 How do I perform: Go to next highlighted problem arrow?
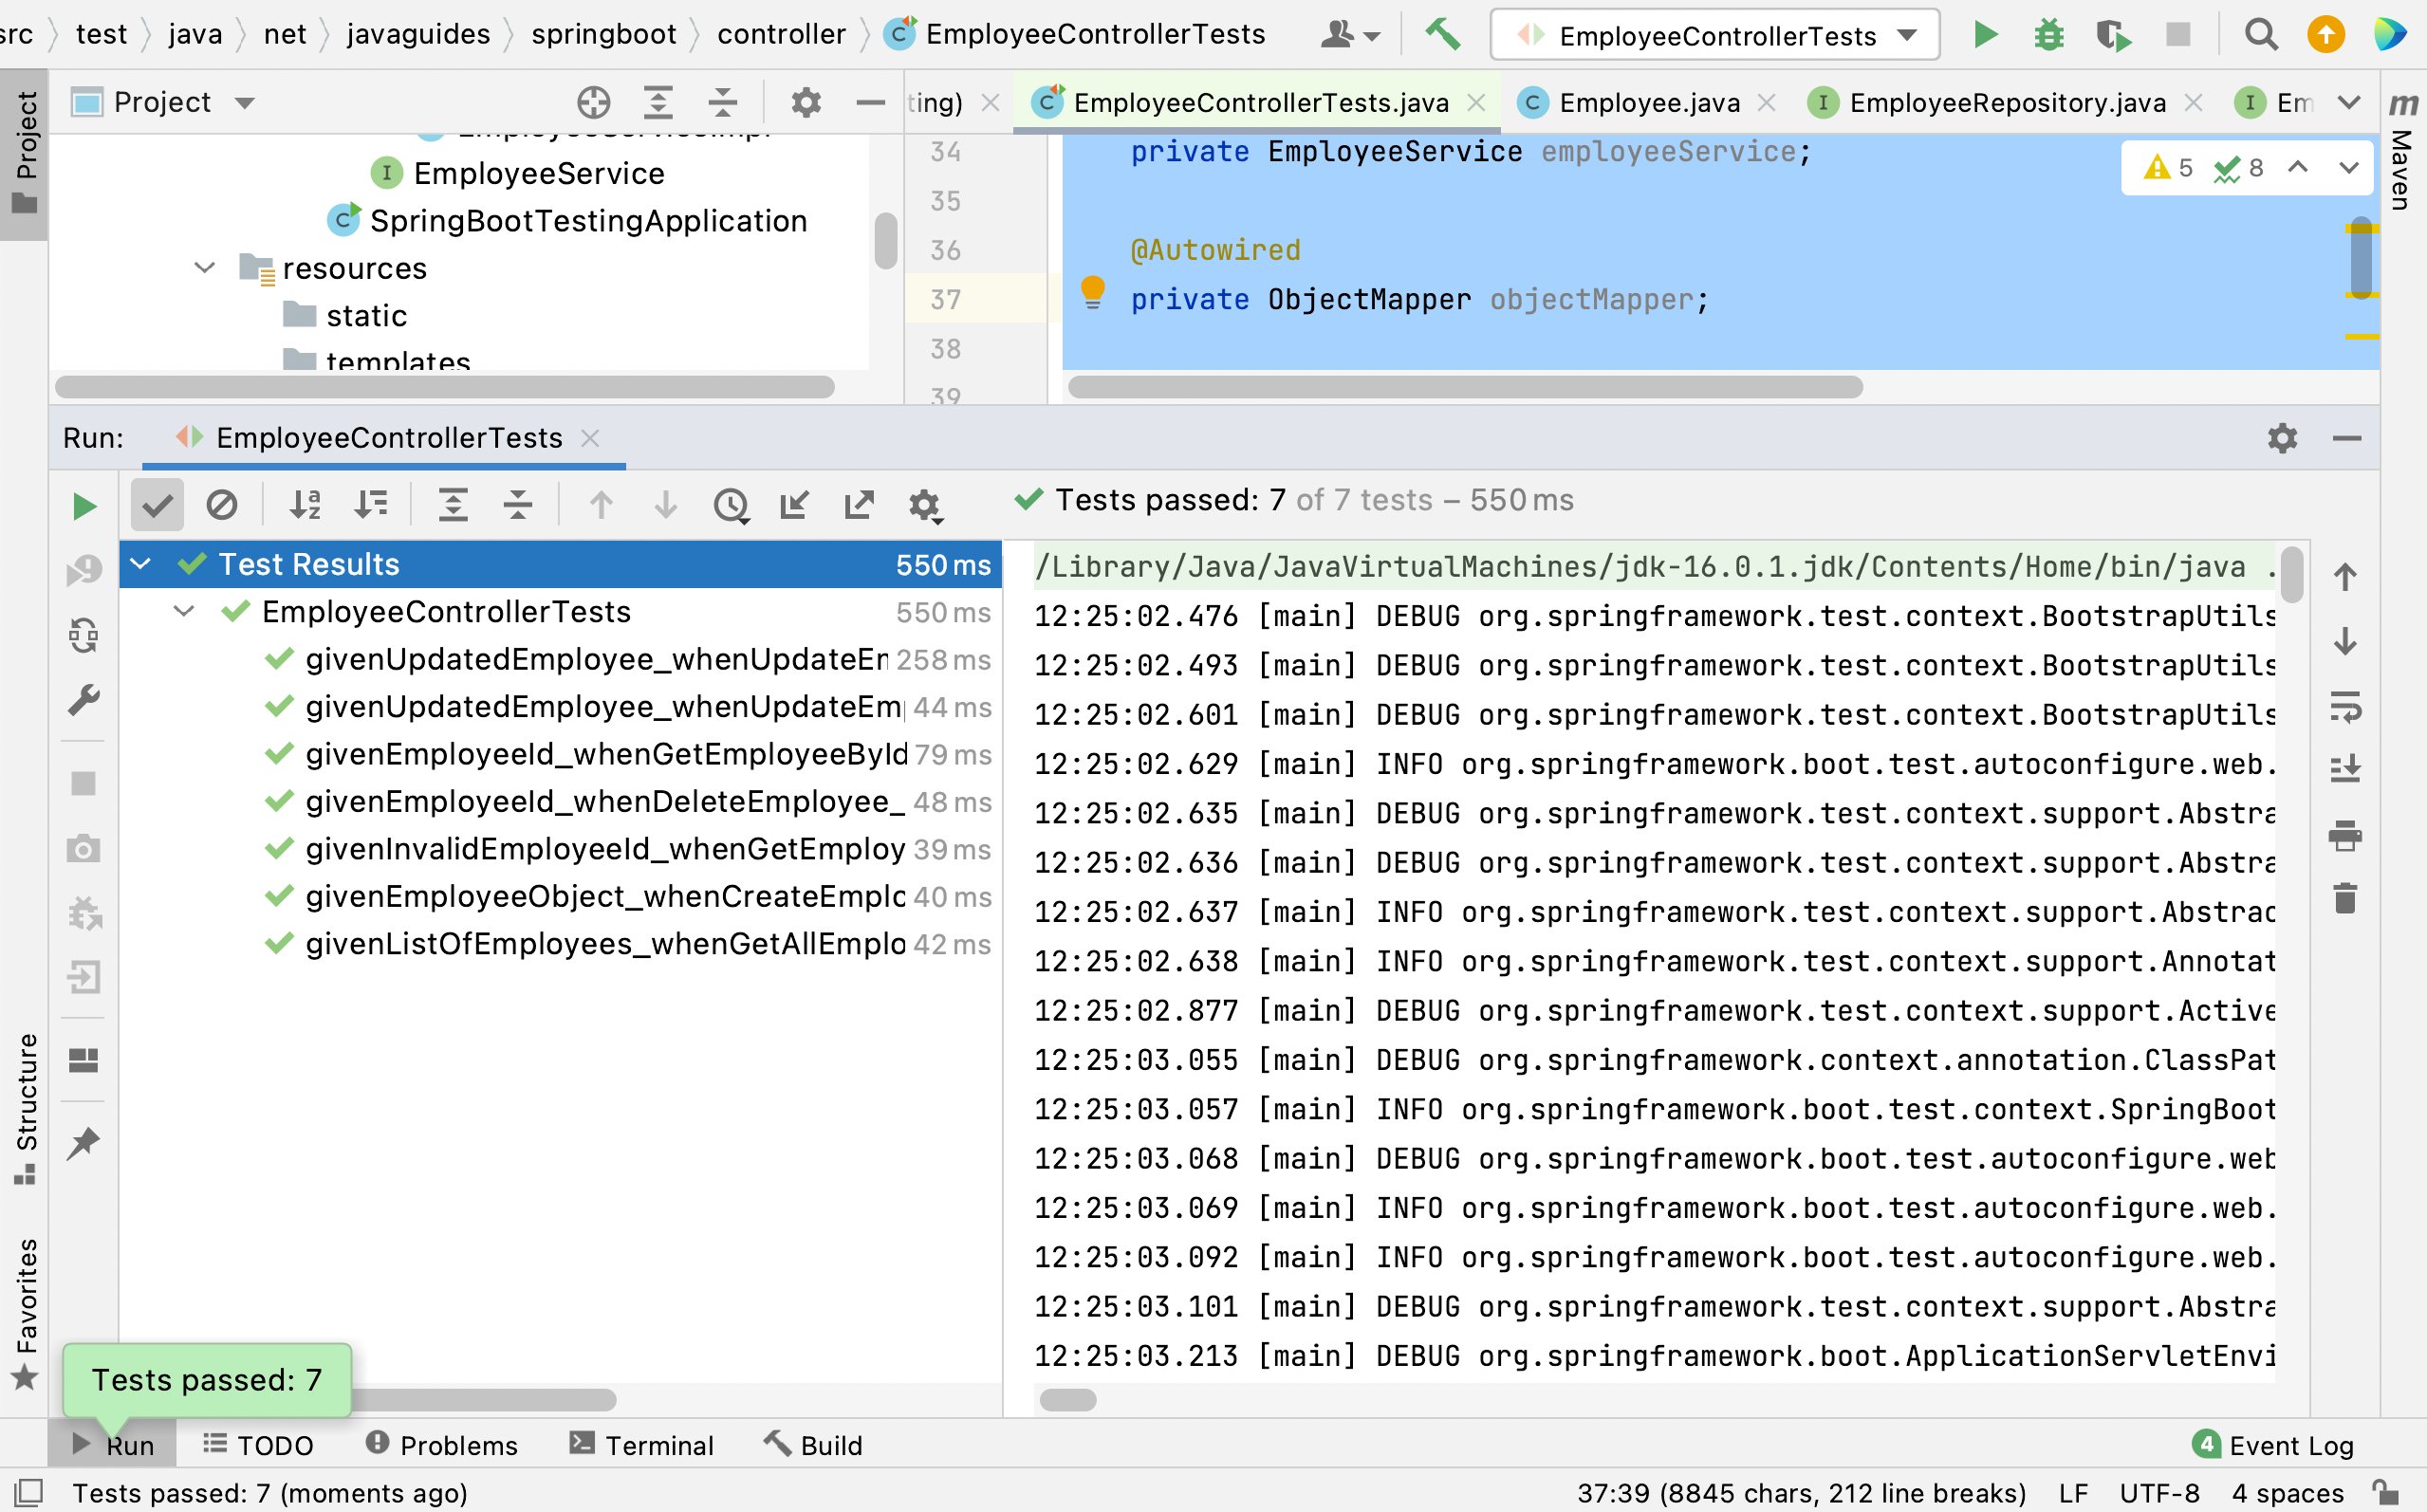click(x=2349, y=167)
